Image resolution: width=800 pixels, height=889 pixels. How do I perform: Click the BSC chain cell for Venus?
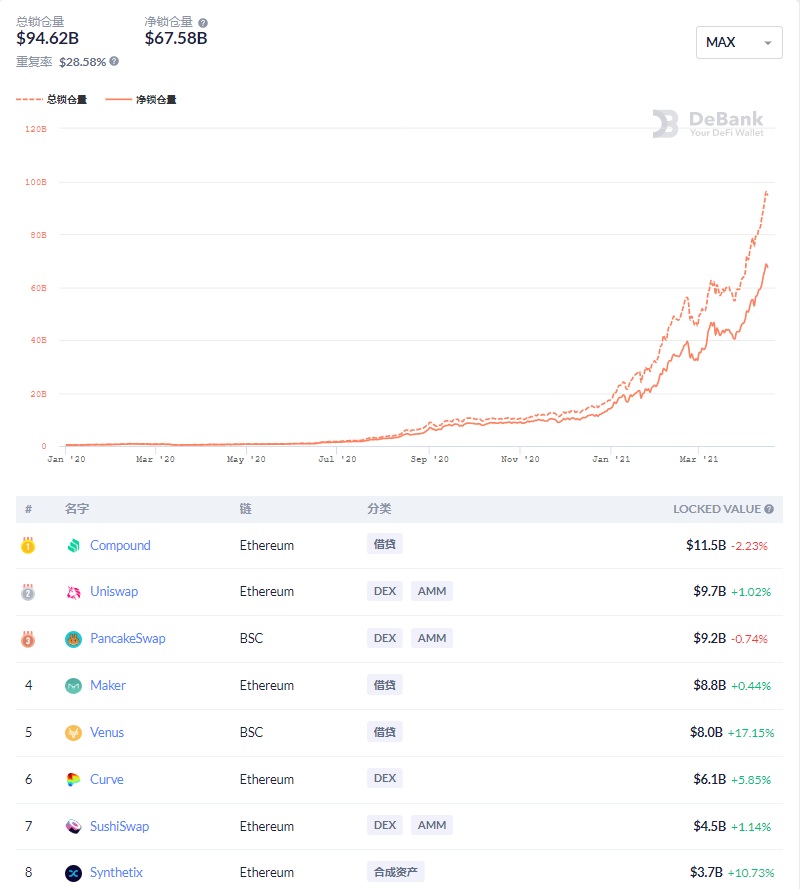251,733
